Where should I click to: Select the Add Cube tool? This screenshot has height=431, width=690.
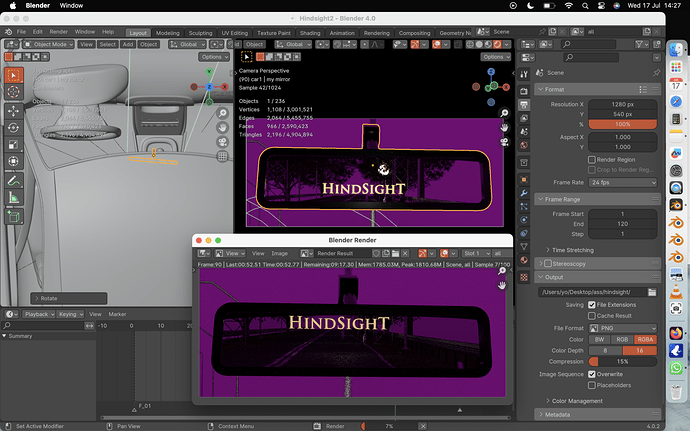pos(14,217)
